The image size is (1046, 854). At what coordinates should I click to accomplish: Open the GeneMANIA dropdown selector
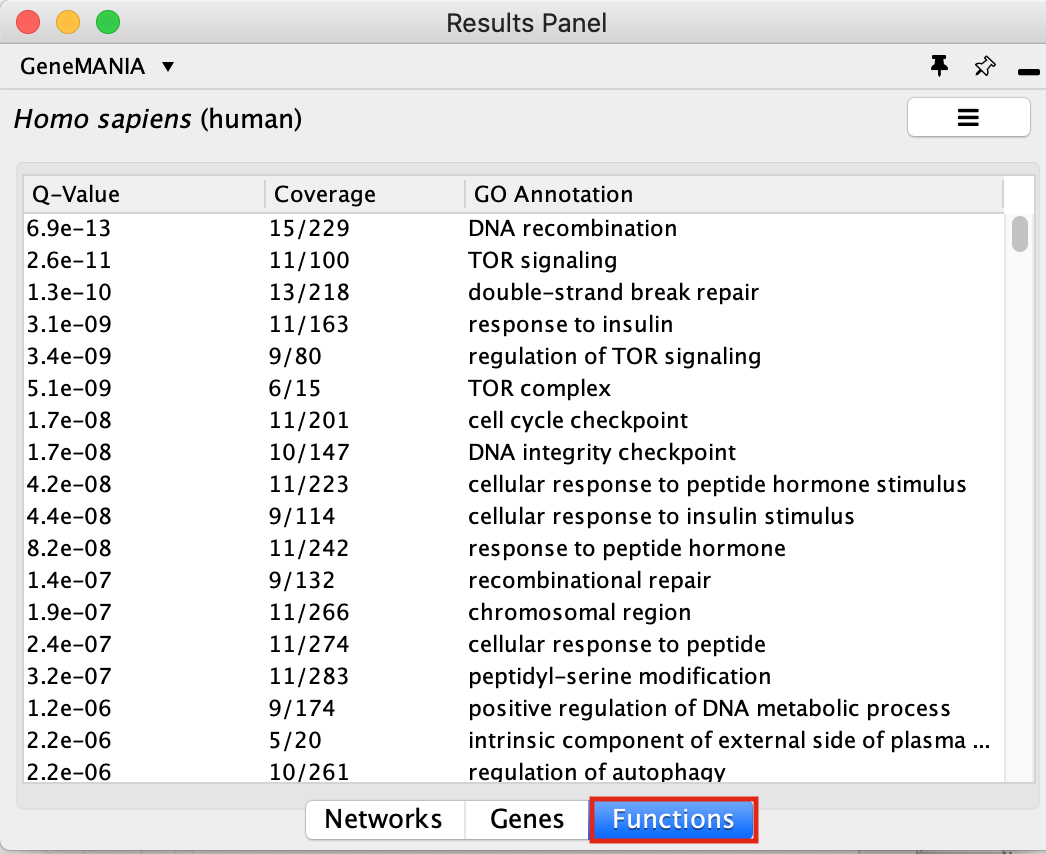[97, 67]
